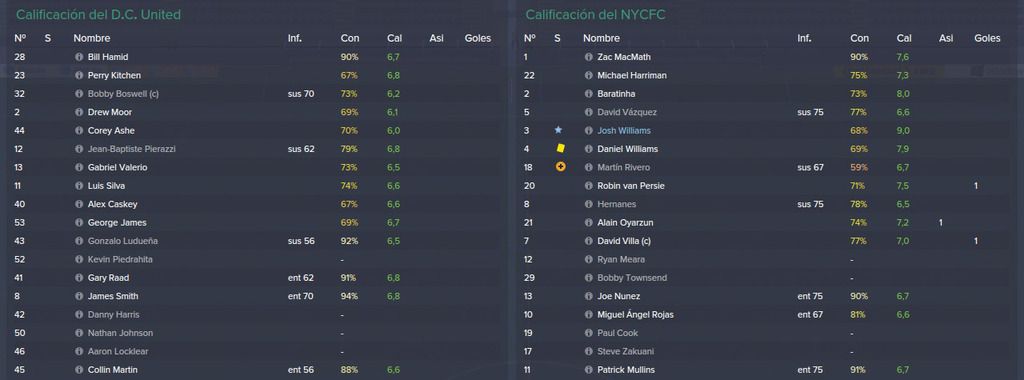Click injury icon next to Martín Rivero
The width and height of the screenshot is (1024, 380).
click(560, 167)
